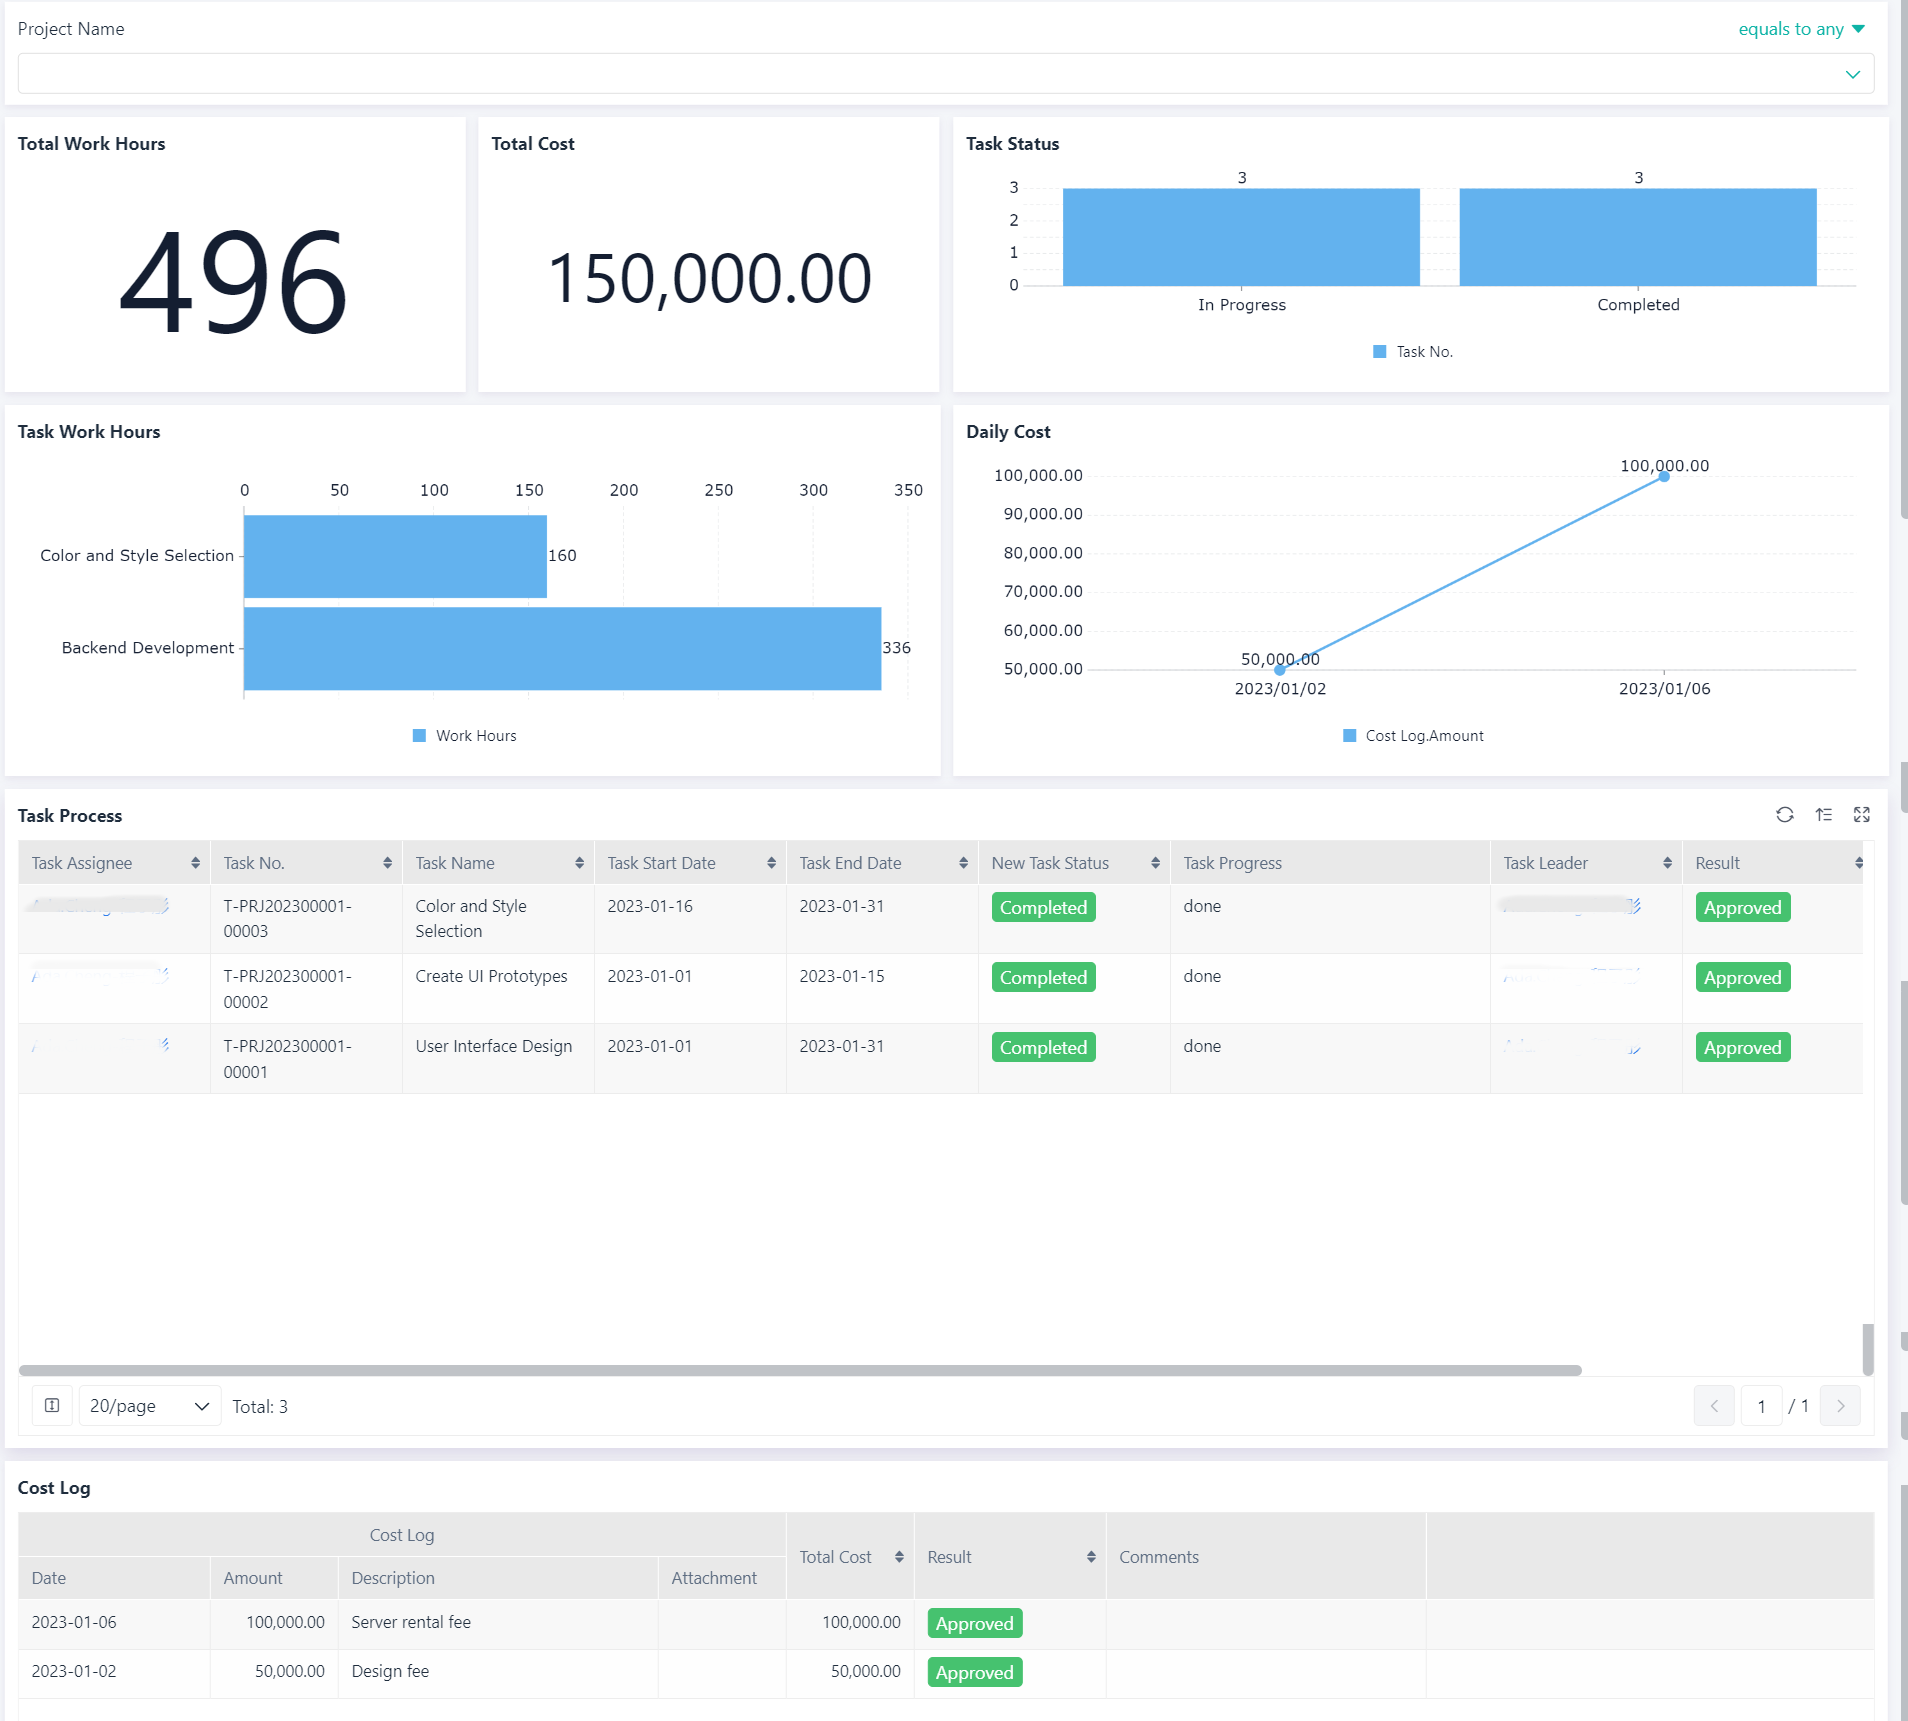Screen dimensions: 1908x1721
Task: Change the 20/page page size dropdown
Action: coord(149,1406)
